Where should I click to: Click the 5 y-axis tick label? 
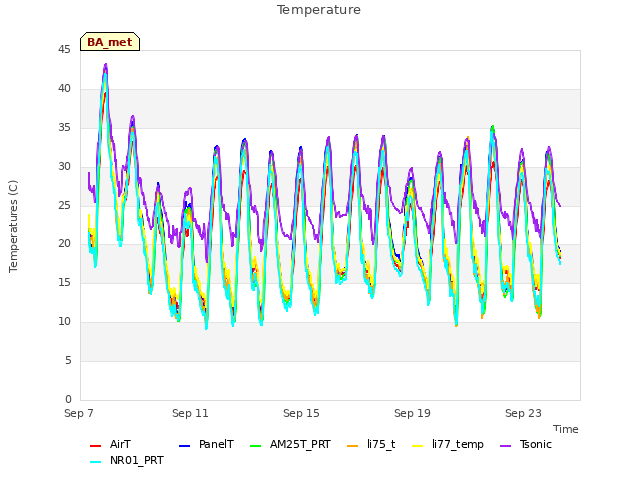68,360
